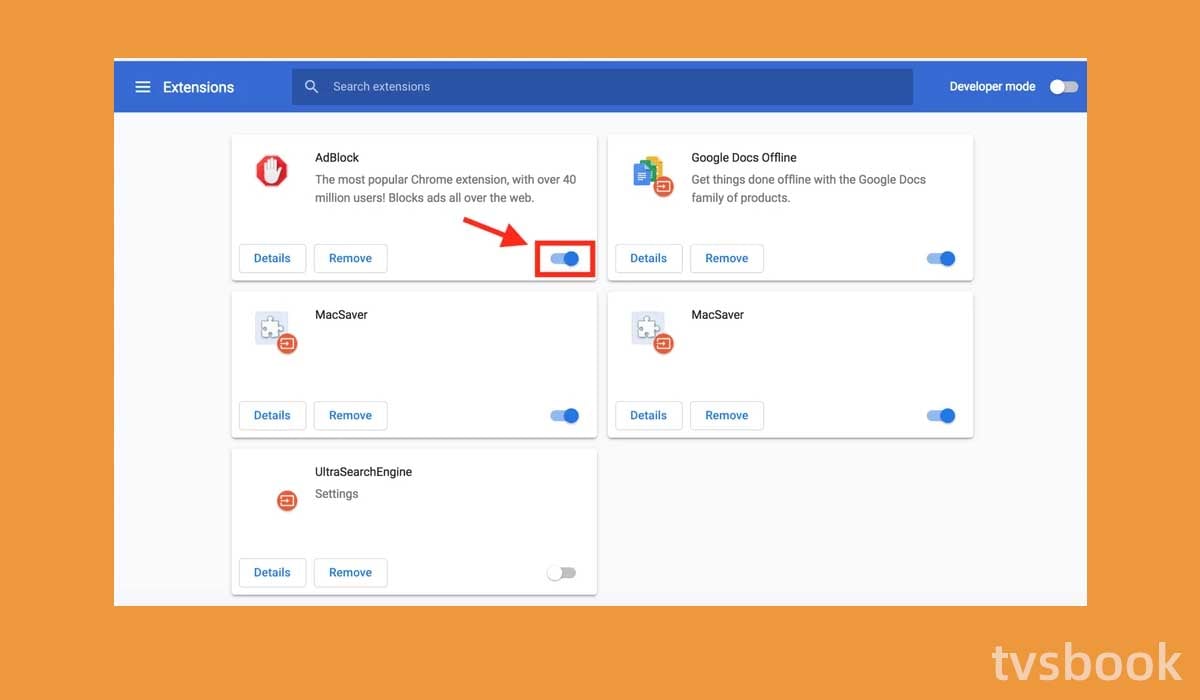This screenshot has height=700, width=1200.
Task: Click the UltraSearchEngine red badge icon
Action: (x=287, y=500)
